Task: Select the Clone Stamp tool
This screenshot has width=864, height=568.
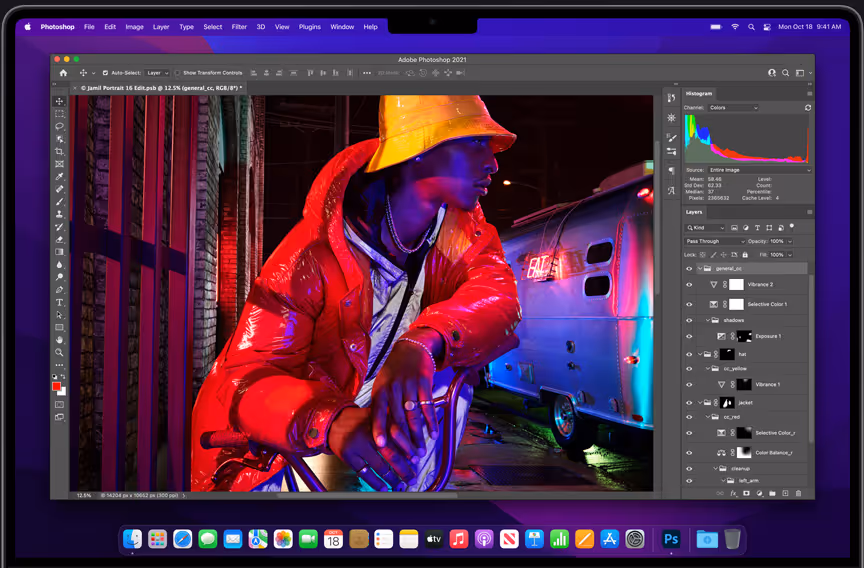Action: click(60, 214)
